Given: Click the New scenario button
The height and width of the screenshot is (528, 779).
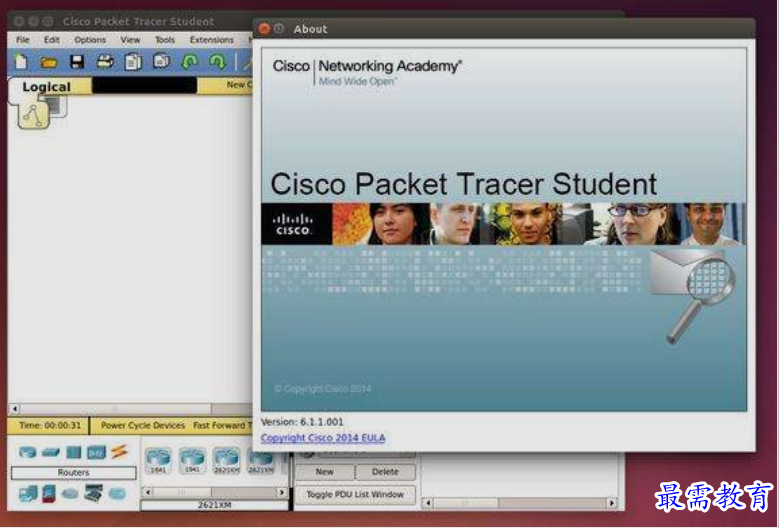Looking at the screenshot, I should coord(325,472).
